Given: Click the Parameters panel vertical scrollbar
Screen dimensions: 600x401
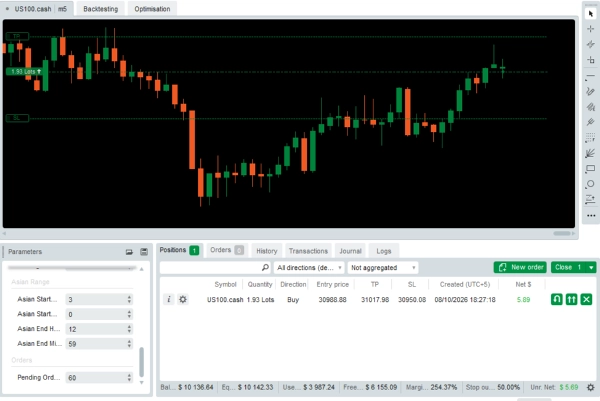Looking at the screenshot, I should 142,362.
